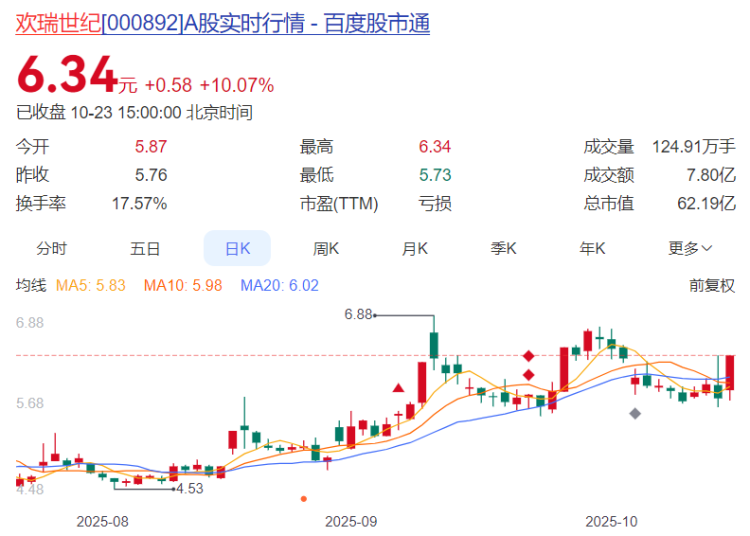The image size is (750, 536).
Task: Select the 季K chart tab
Action: [503, 248]
